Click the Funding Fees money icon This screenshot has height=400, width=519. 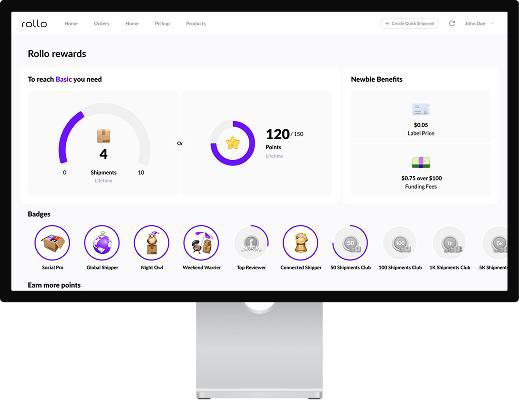tap(421, 162)
